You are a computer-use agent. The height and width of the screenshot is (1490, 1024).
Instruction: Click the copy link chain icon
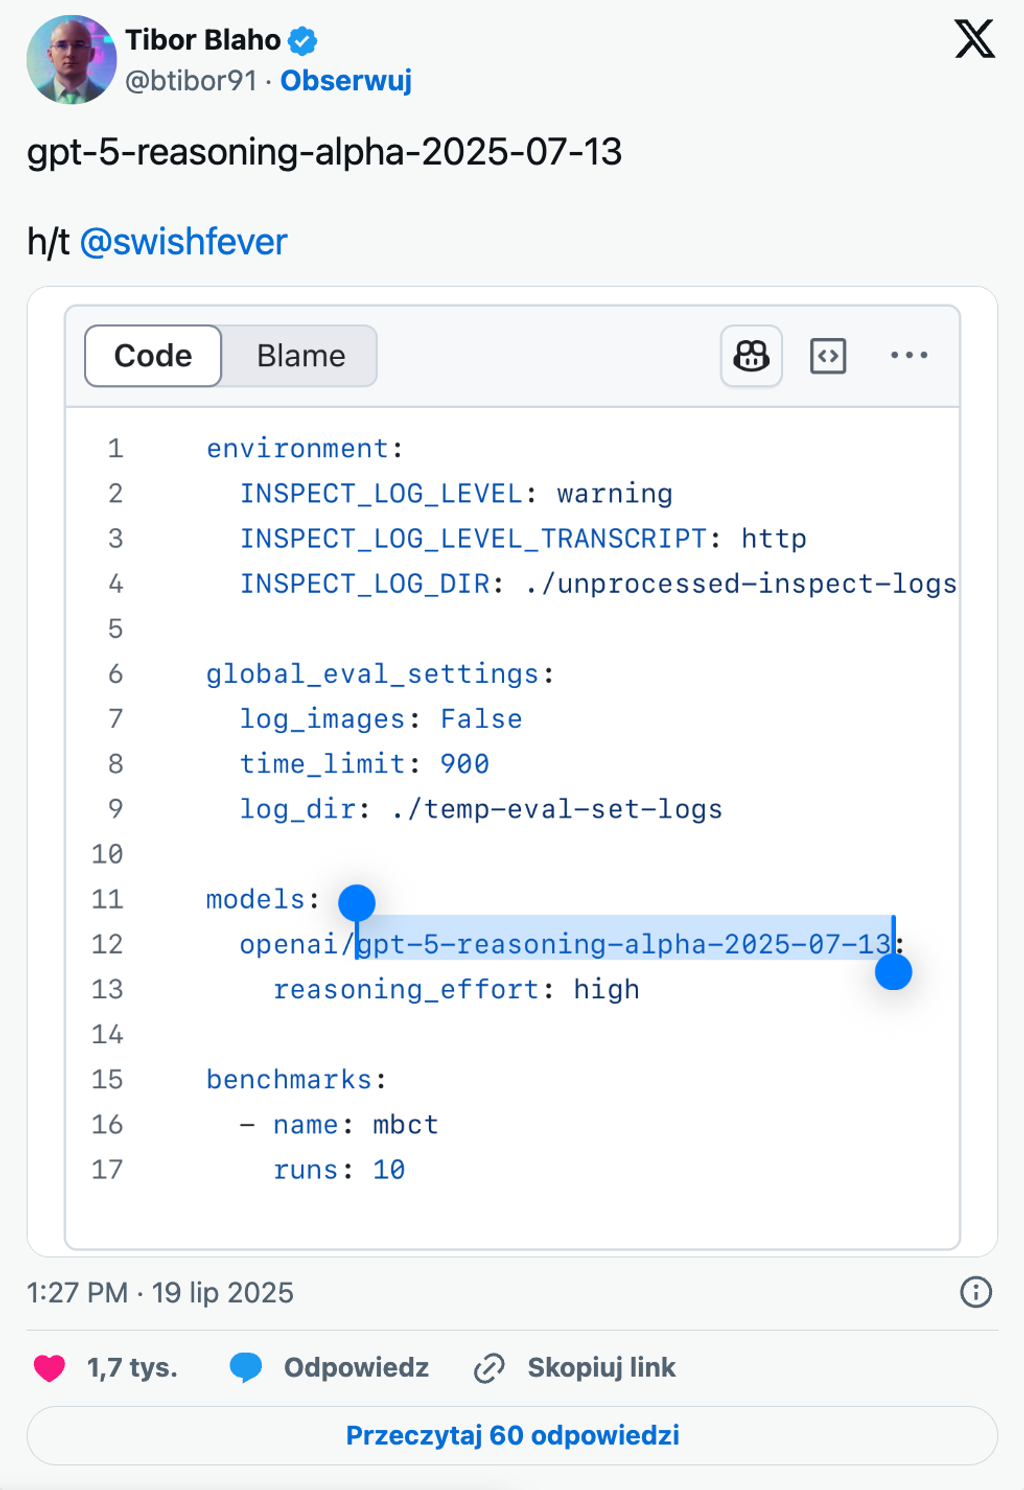click(x=489, y=1367)
